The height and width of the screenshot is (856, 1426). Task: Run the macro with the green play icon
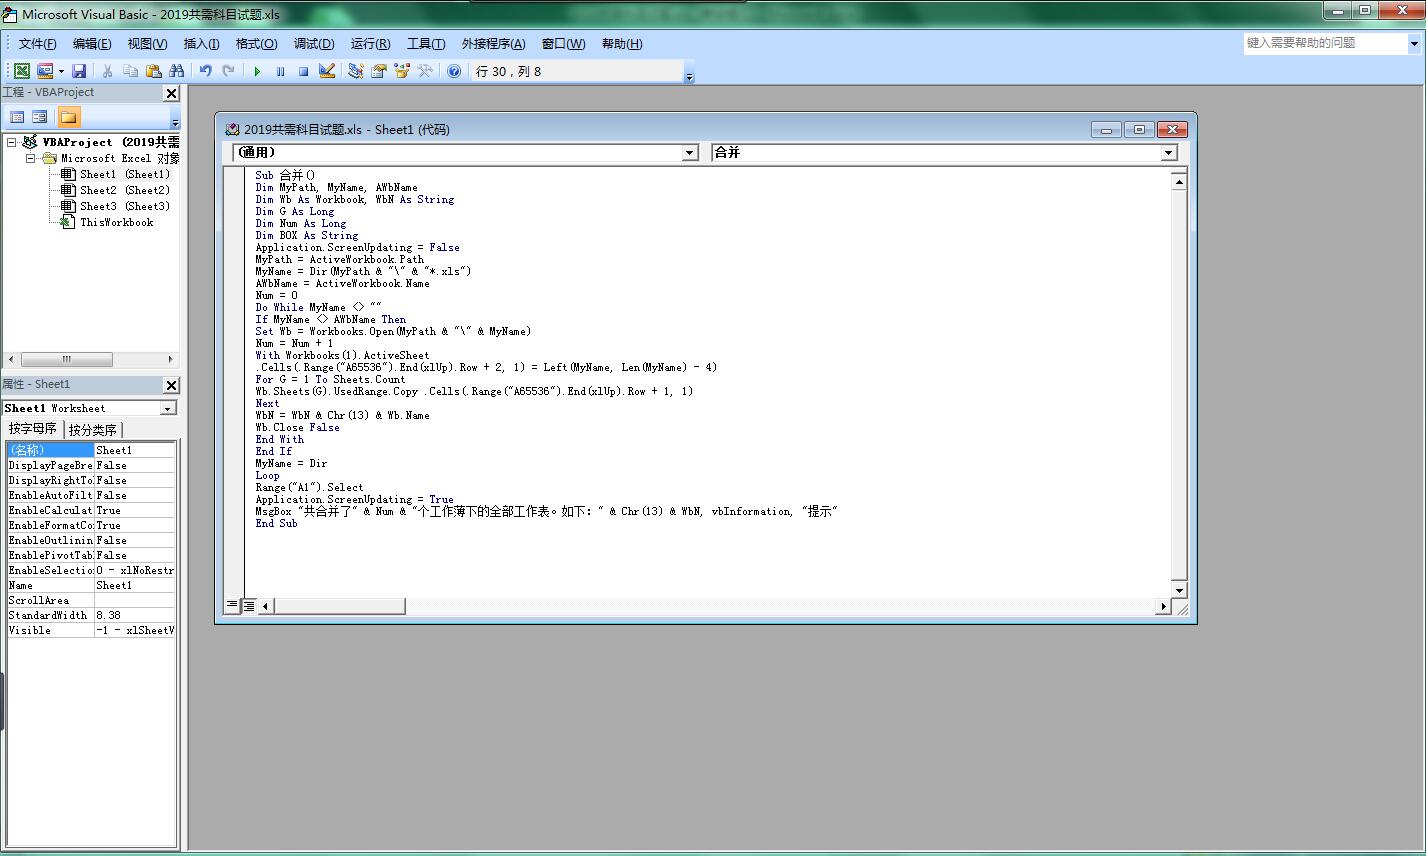(x=257, y=71)
